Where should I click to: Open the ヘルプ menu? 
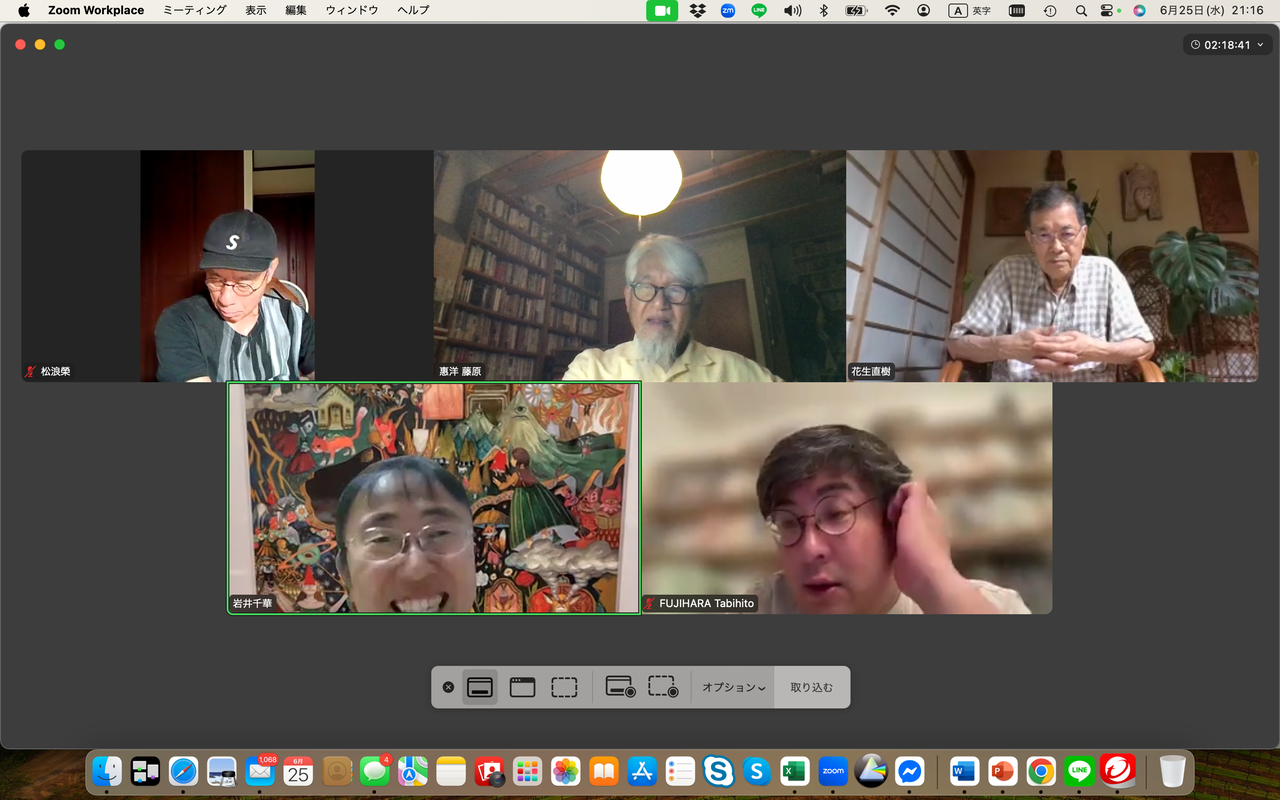click(x=413, y=10)
